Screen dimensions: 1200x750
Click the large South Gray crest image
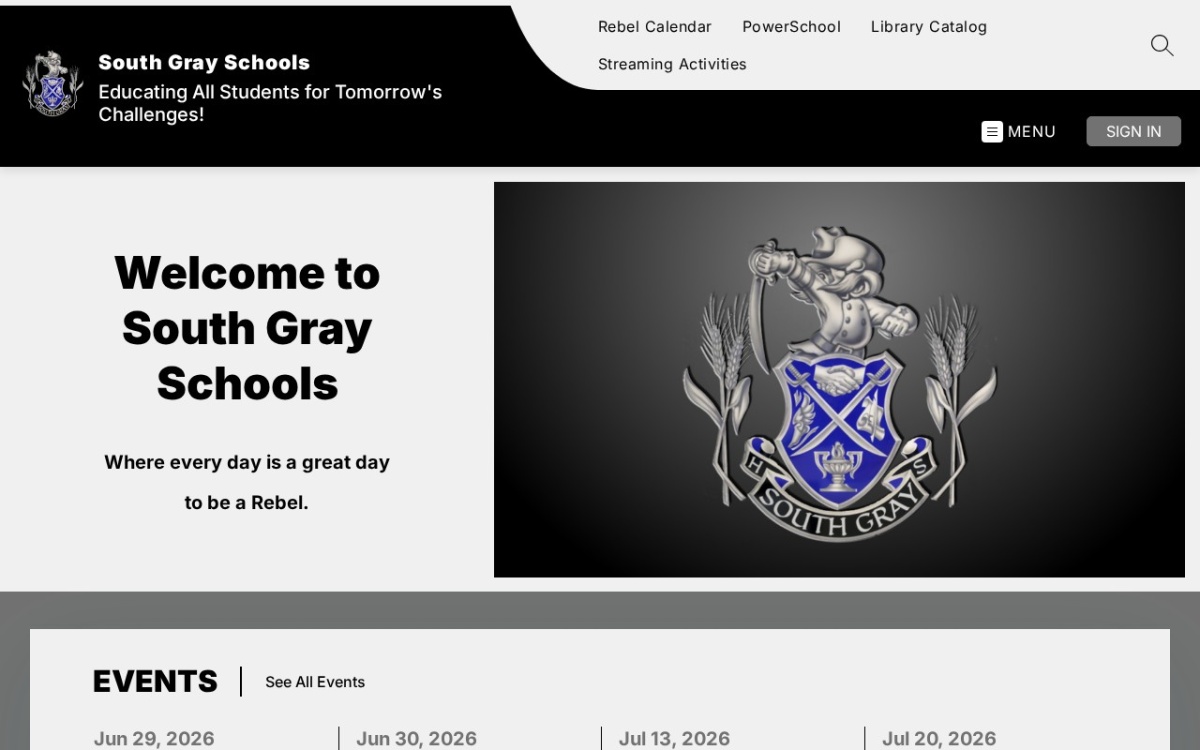click(839, 380)
